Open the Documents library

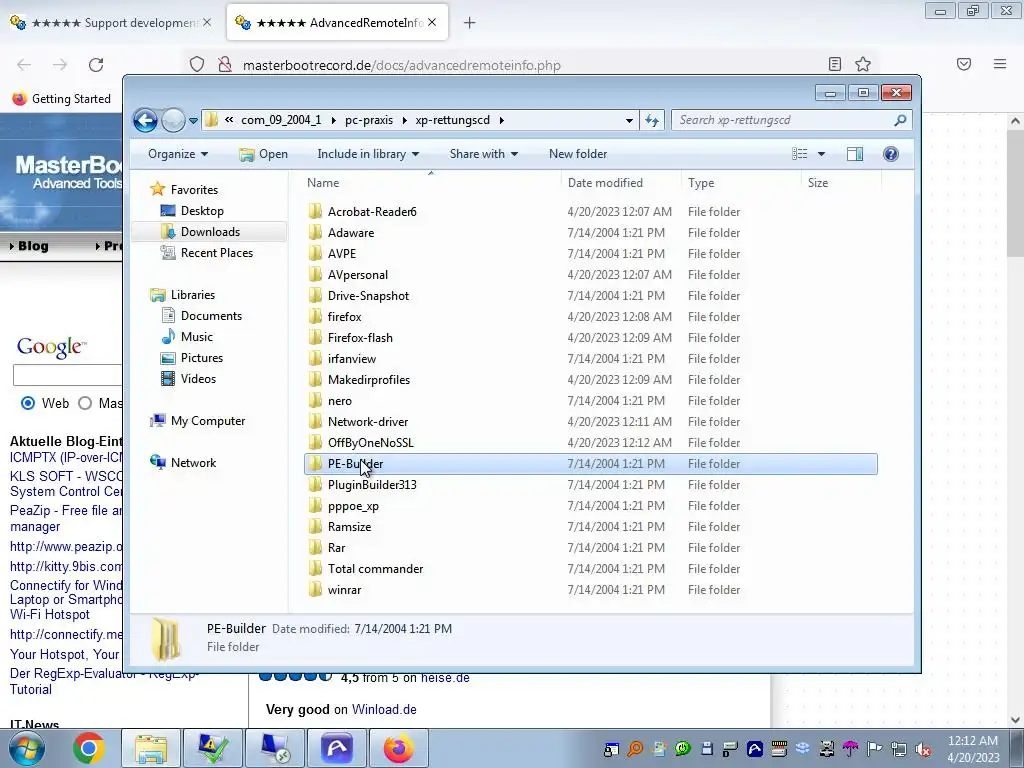(211, 316)
